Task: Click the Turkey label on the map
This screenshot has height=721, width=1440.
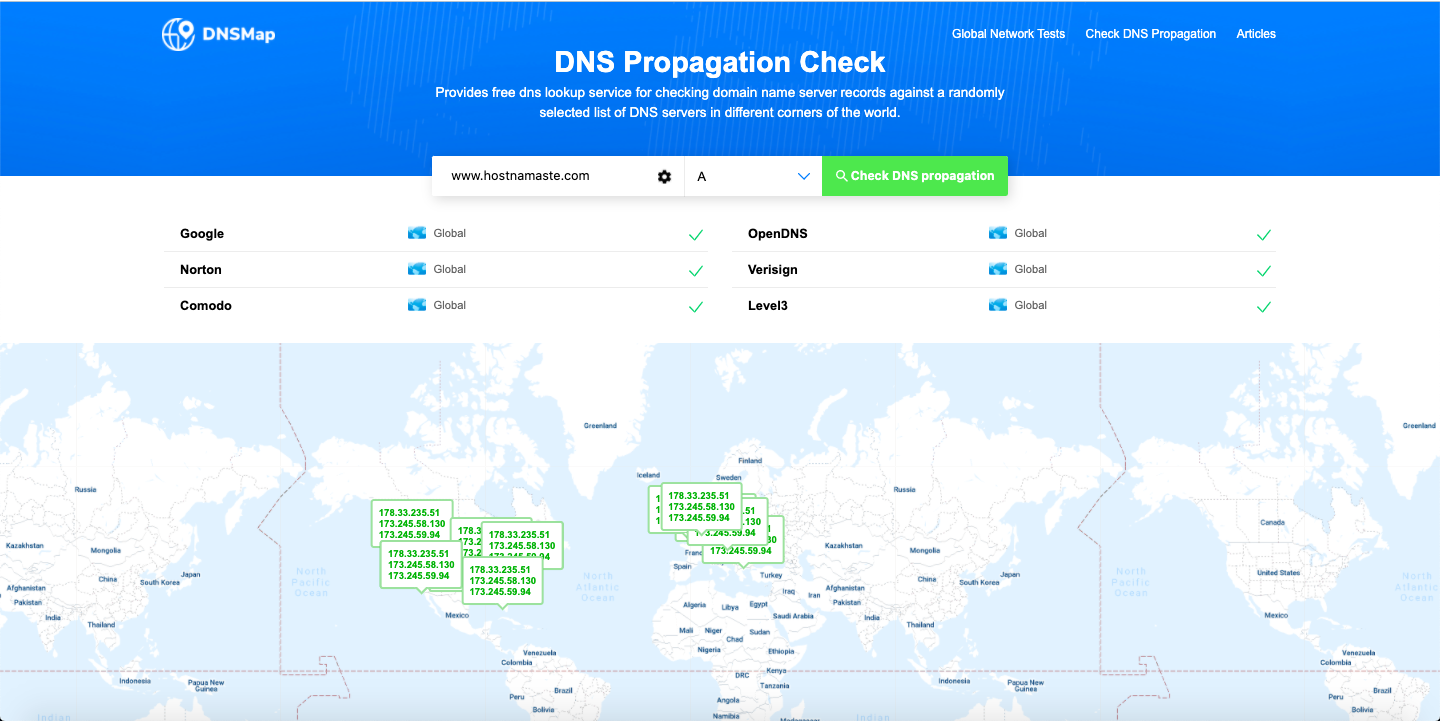Action: 771,575
